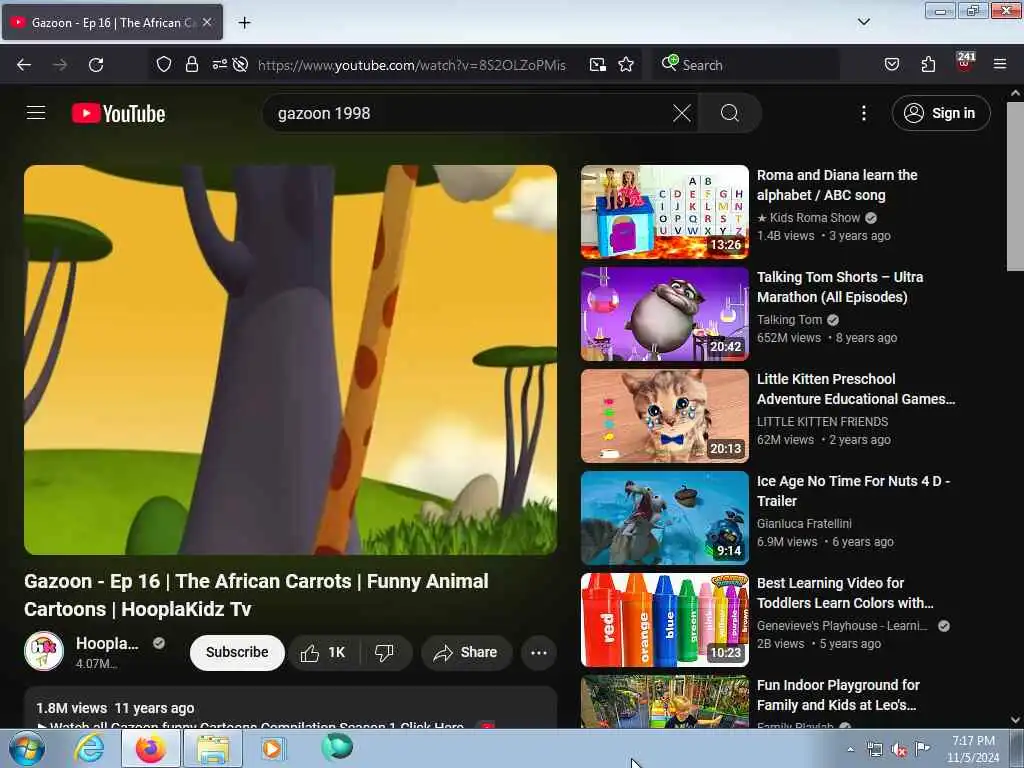Open Windows Media Player taskbar icon
Screen dimensions: 1024x768
272,748
